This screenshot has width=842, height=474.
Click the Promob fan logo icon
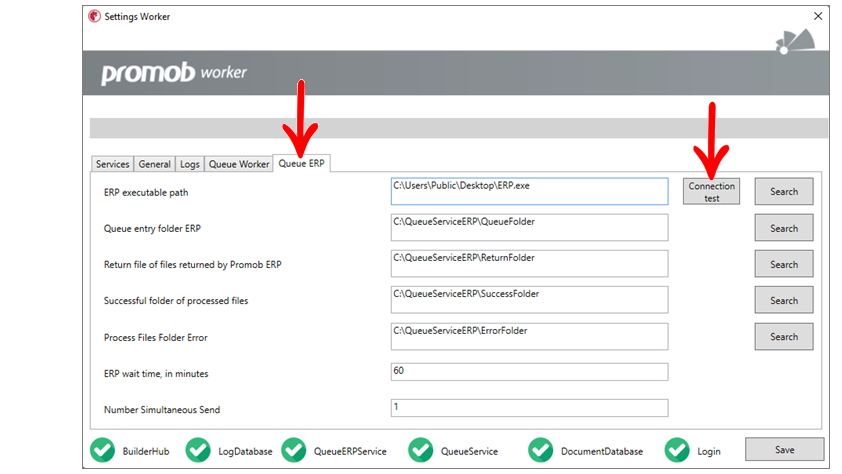(795, 41)
